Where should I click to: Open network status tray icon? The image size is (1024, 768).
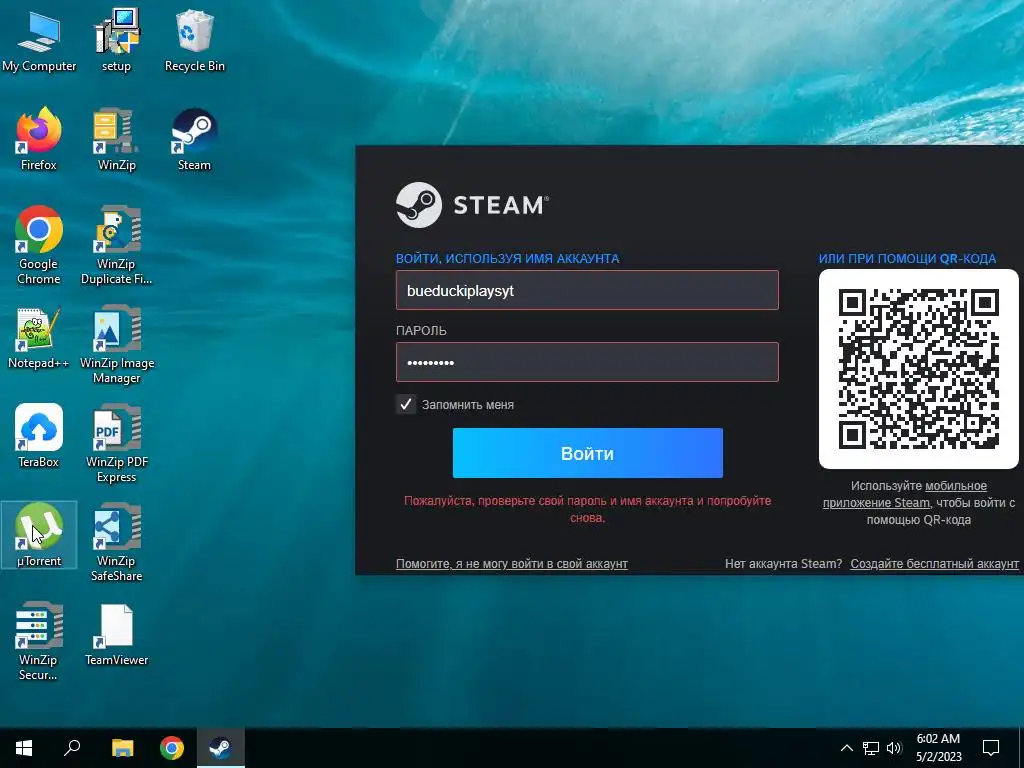(x=871, y=748)
